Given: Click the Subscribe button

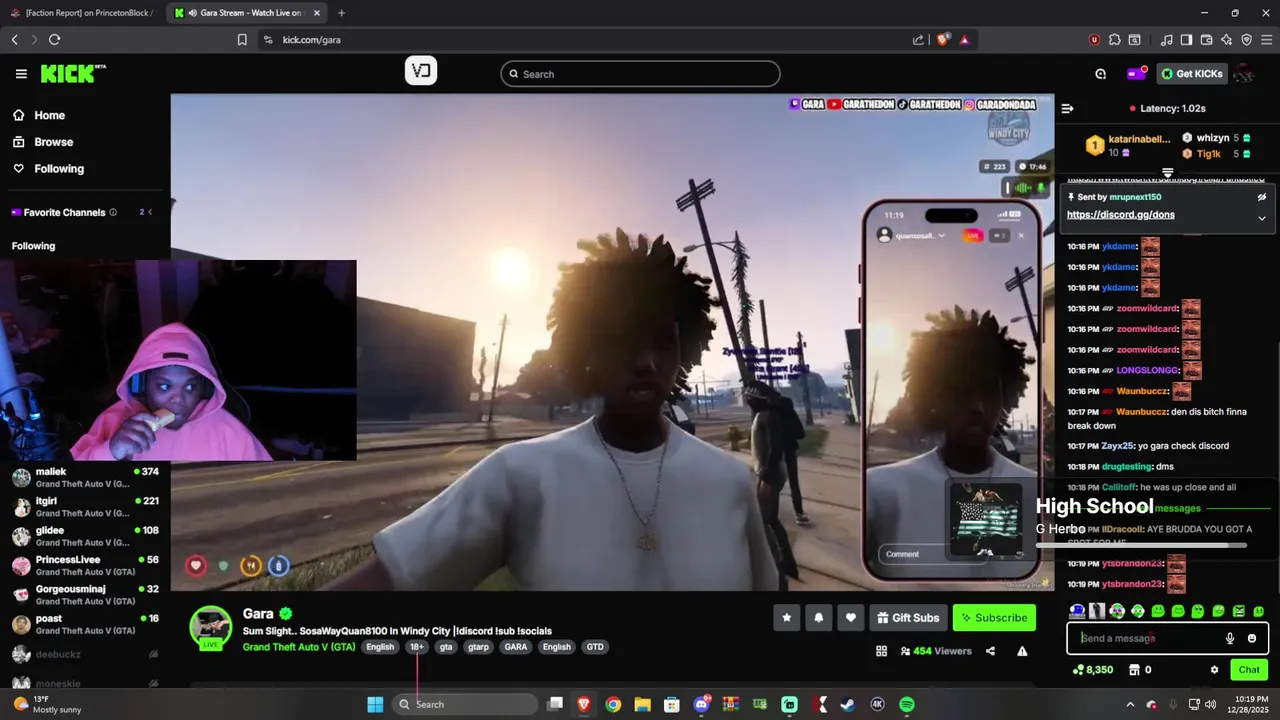Looking at the screenshot, I should coord(994,618).
